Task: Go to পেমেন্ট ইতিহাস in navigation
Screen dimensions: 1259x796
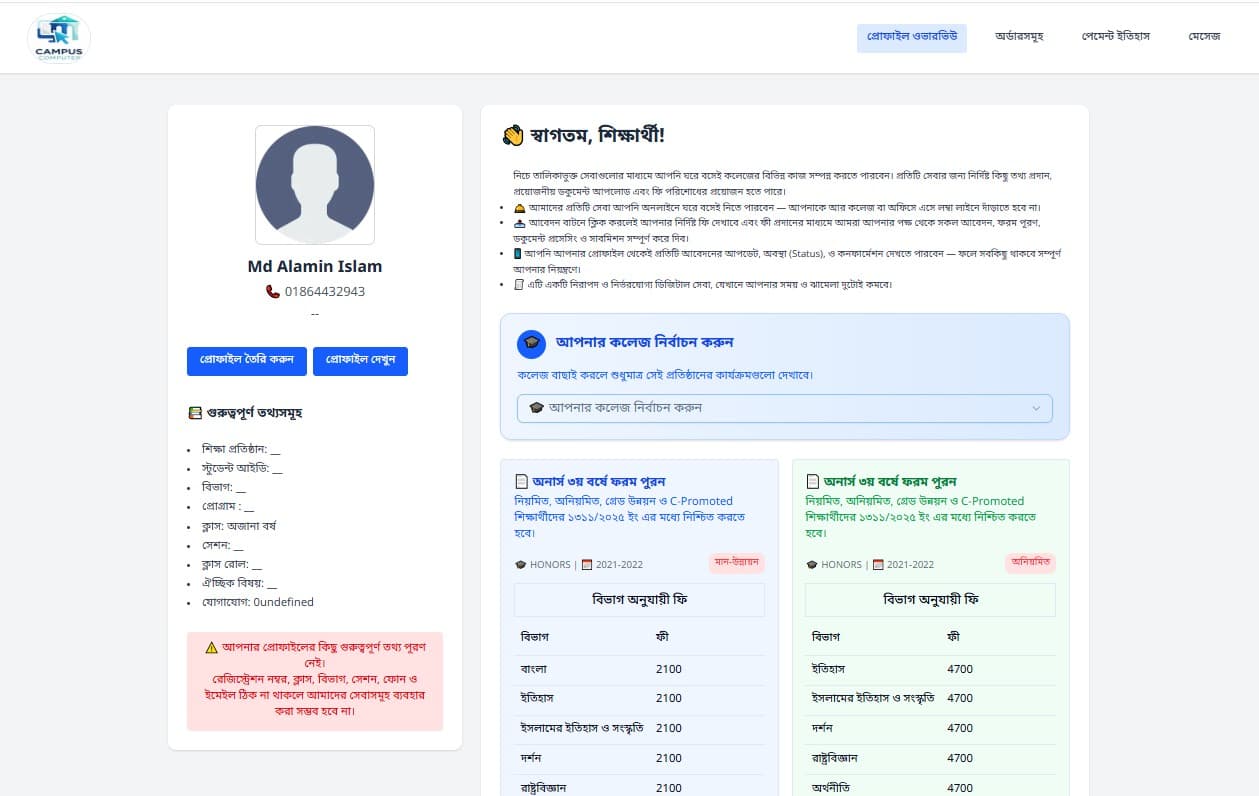Action: 1115,37
